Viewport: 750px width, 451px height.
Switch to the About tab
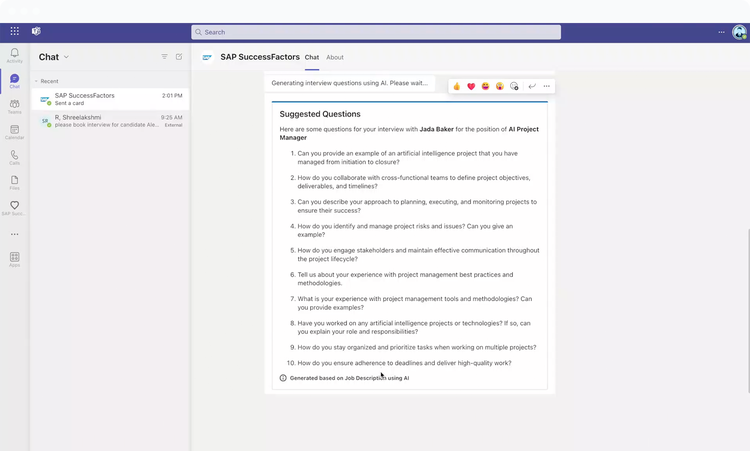(335, 57)
